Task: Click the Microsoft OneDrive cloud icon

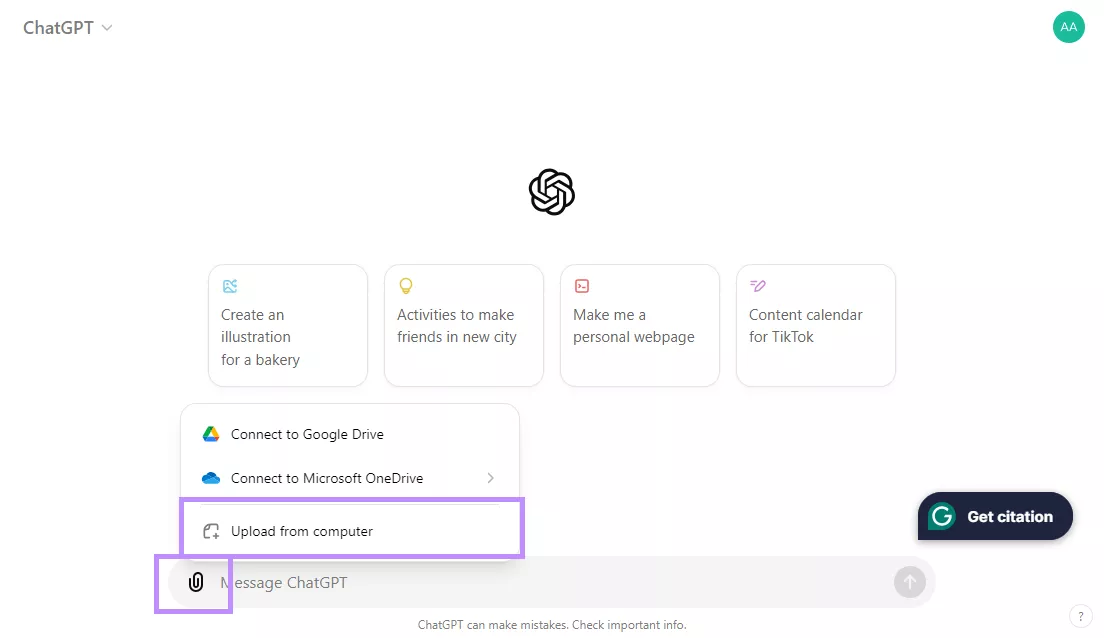Action: pyautogui.click(x=211, y=478)
